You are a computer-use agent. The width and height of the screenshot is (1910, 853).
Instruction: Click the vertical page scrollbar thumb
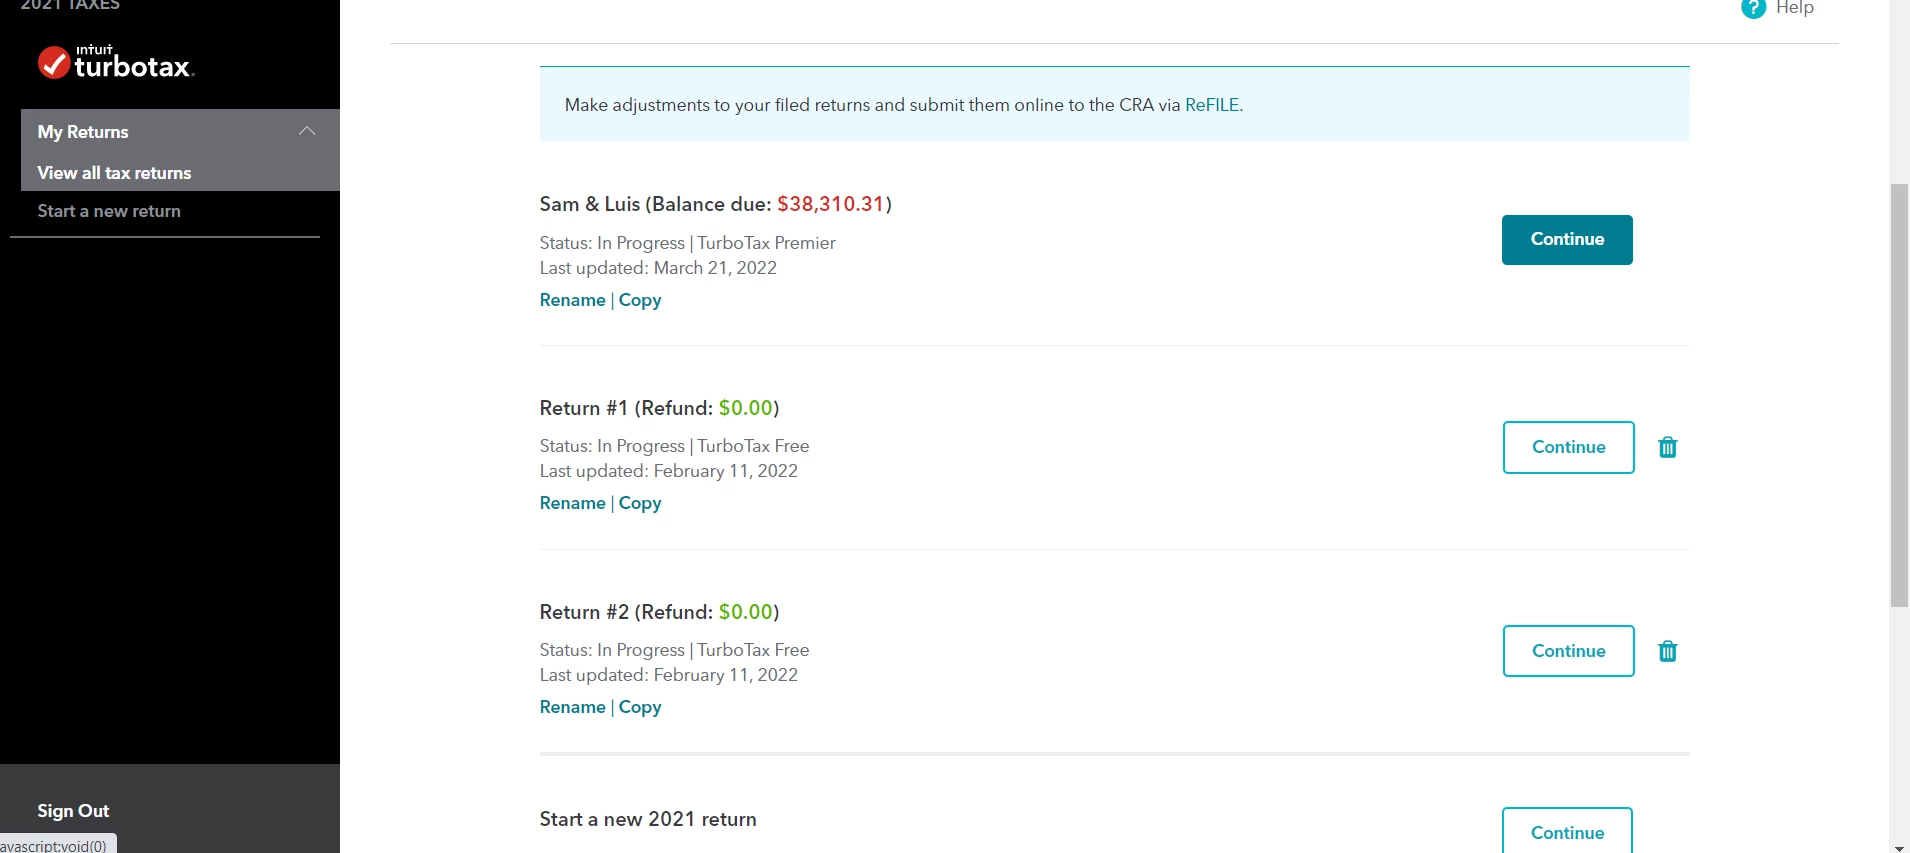point(1899,395)
